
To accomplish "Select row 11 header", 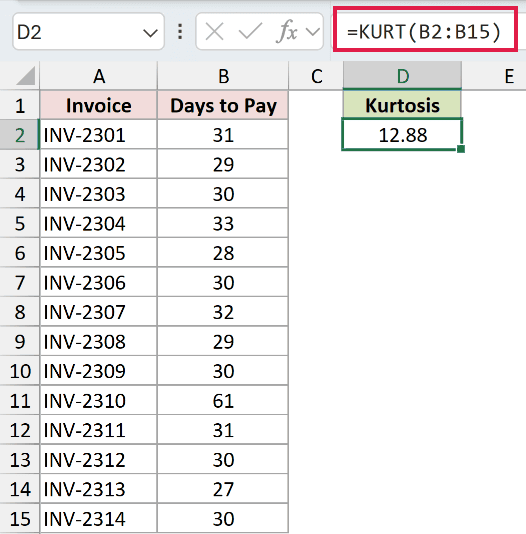I will pyautogui.click(x=20, y=400).
